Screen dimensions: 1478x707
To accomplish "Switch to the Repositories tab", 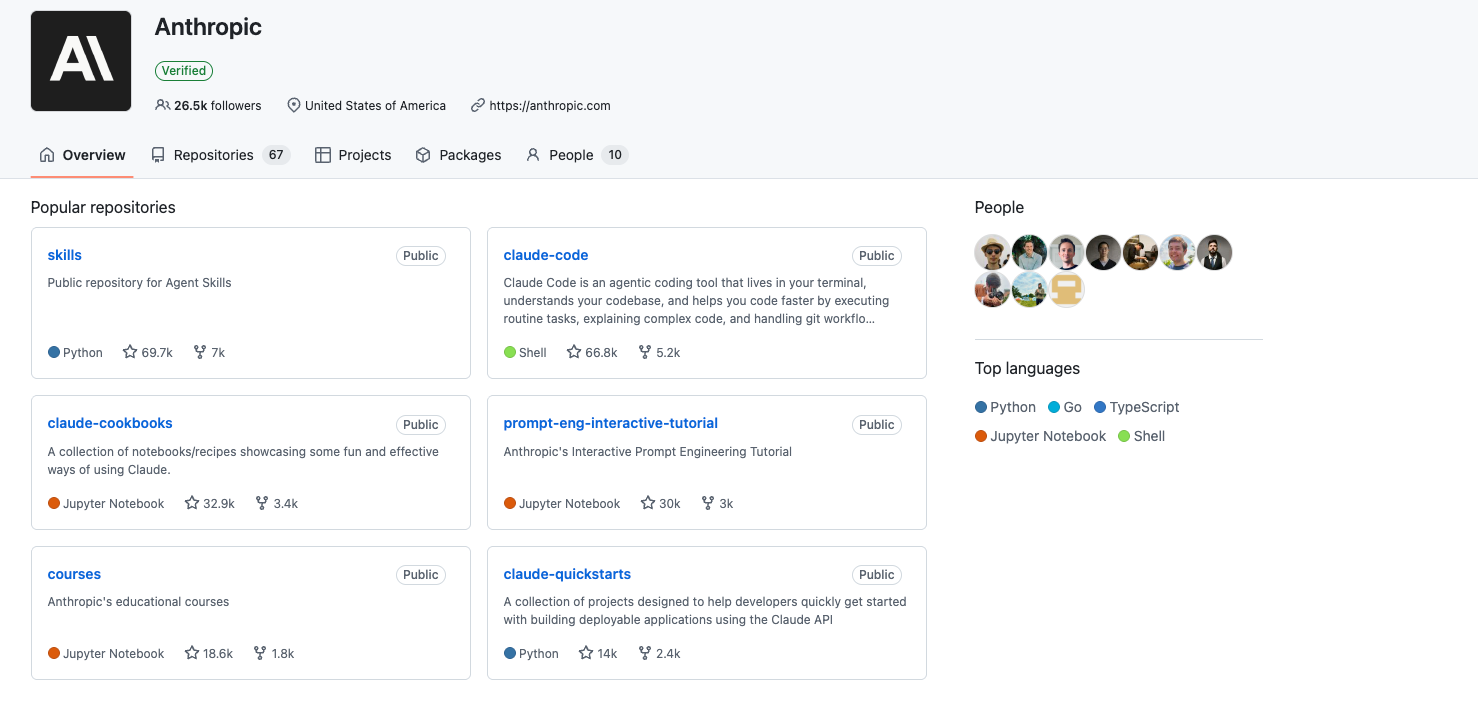I will click(220, 155).
